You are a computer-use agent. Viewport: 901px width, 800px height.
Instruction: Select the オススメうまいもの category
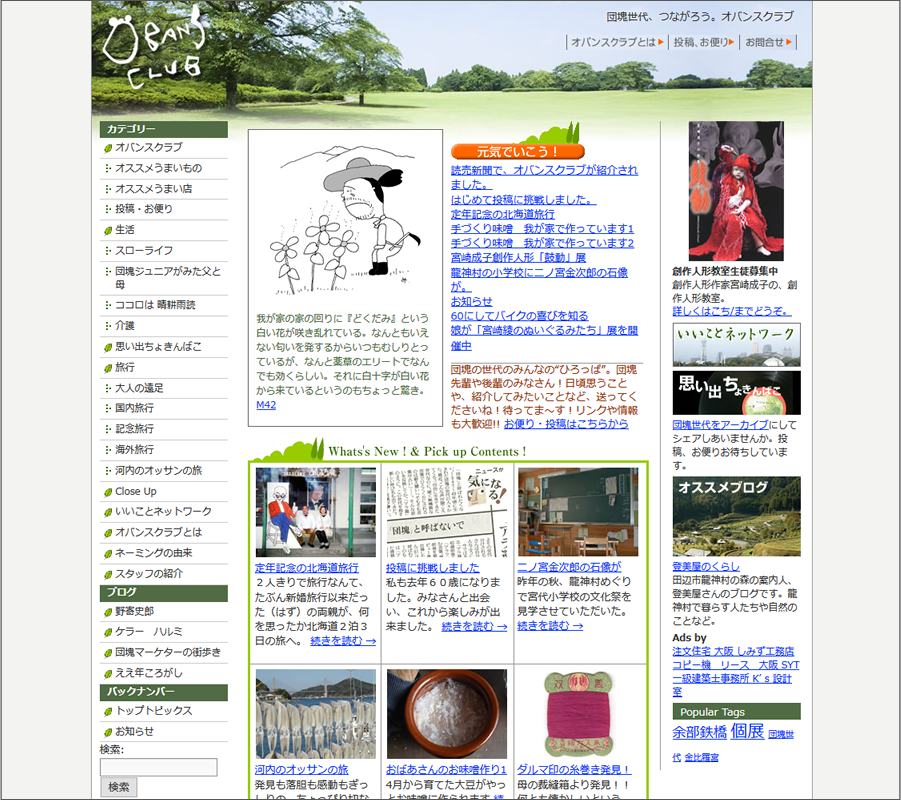(x=158, y=168)
